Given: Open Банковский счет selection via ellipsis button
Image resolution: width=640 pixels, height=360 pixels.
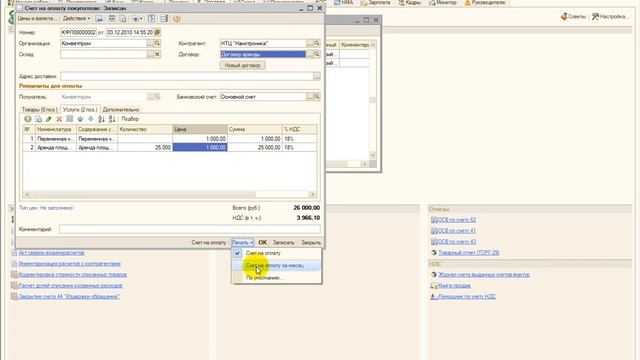Looking at the screenshot, I should tap(310, 97).
